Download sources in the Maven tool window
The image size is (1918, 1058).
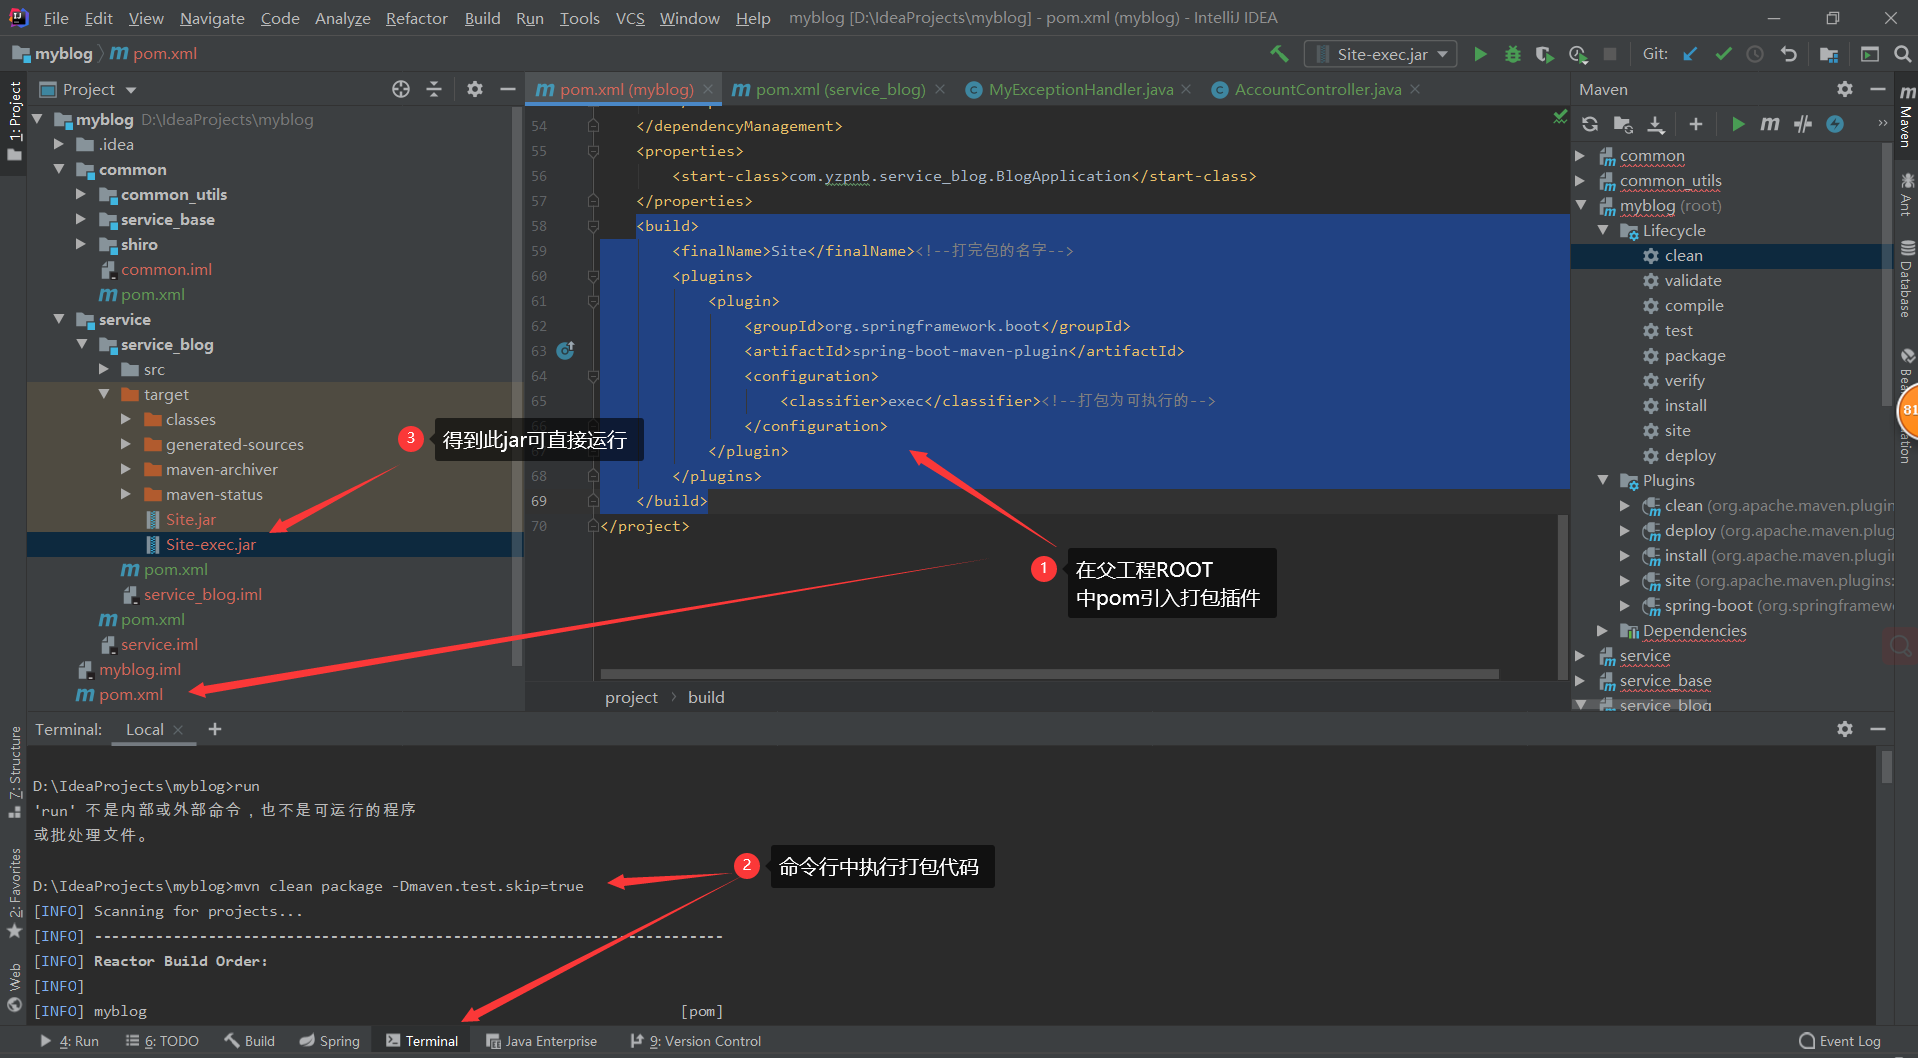click(1656, 124)
